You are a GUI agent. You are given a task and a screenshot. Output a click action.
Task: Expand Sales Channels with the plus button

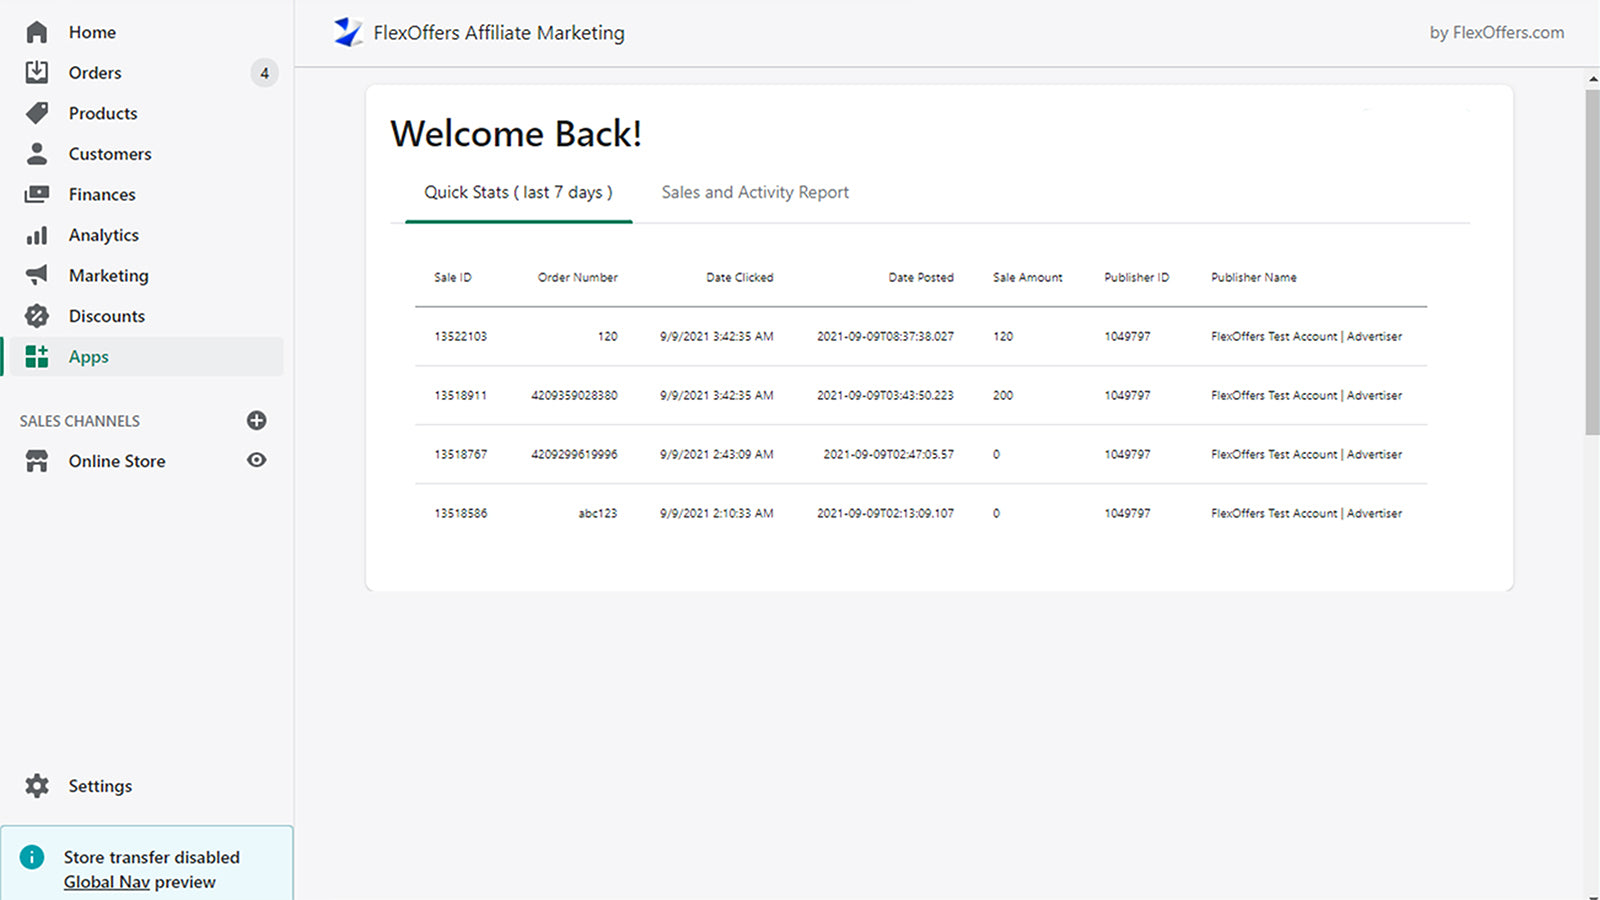pyautogui.click(x=256, y=420)
